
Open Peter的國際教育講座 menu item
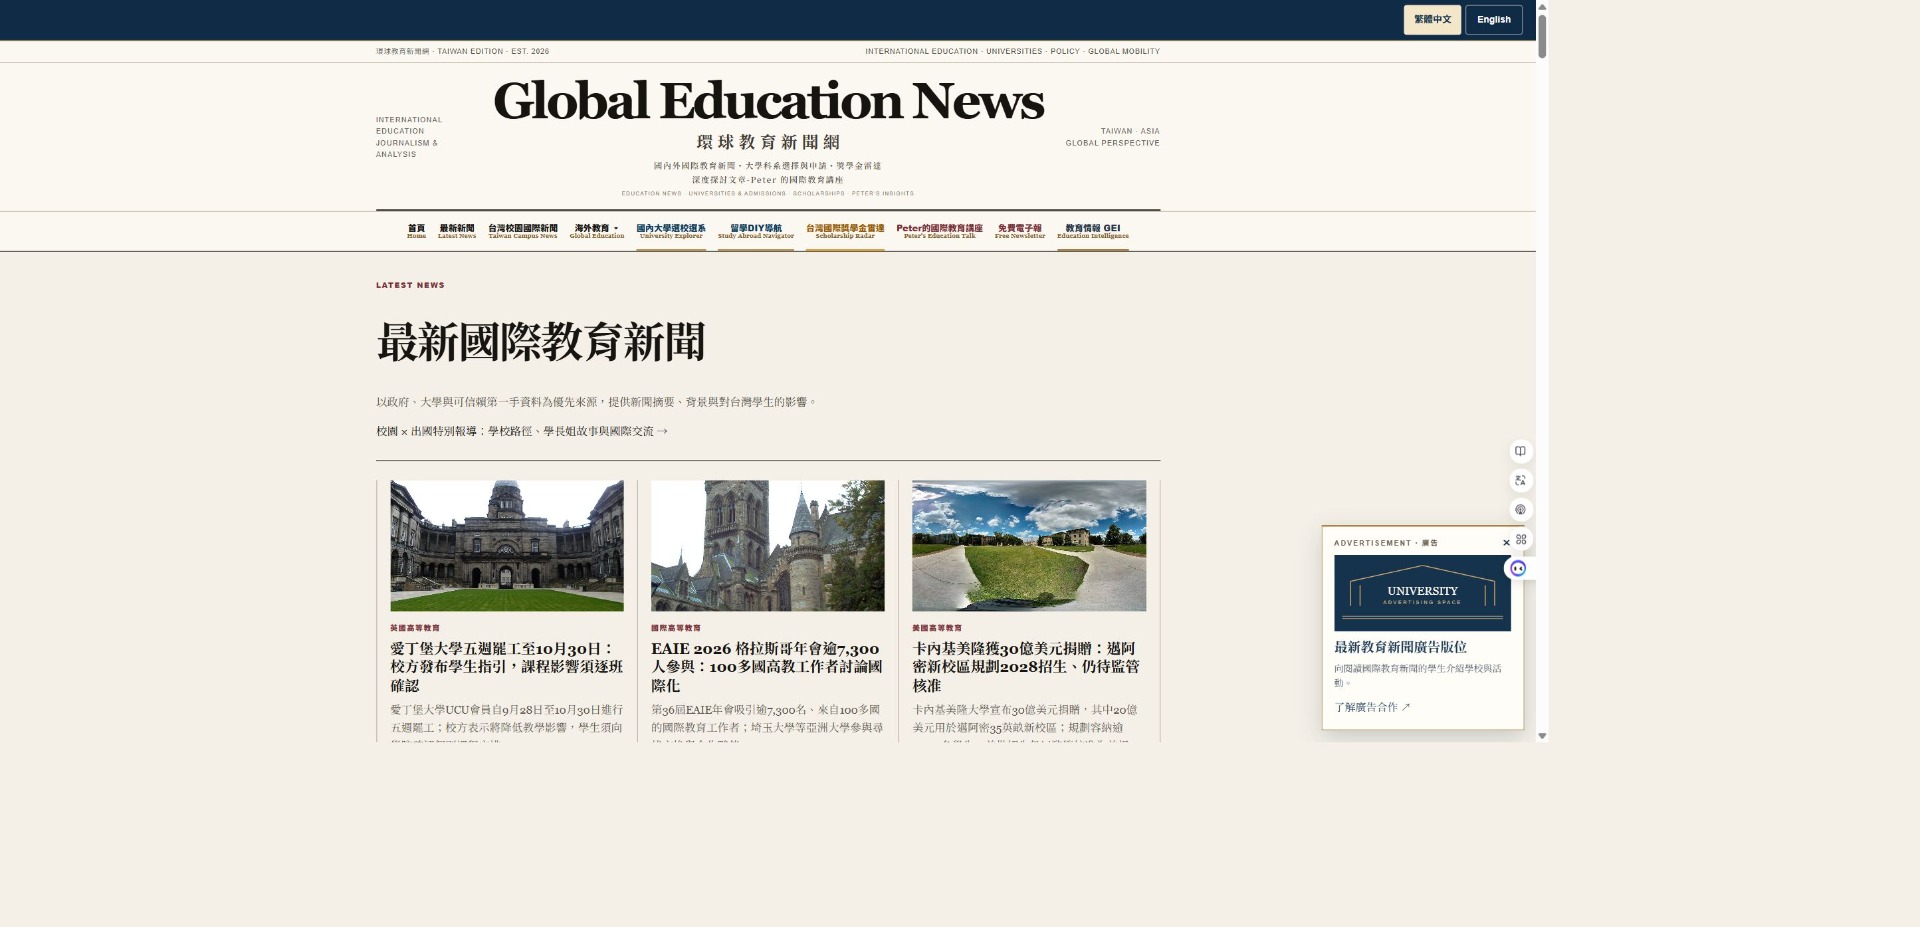pyautogui.click(x=939, y=231)
